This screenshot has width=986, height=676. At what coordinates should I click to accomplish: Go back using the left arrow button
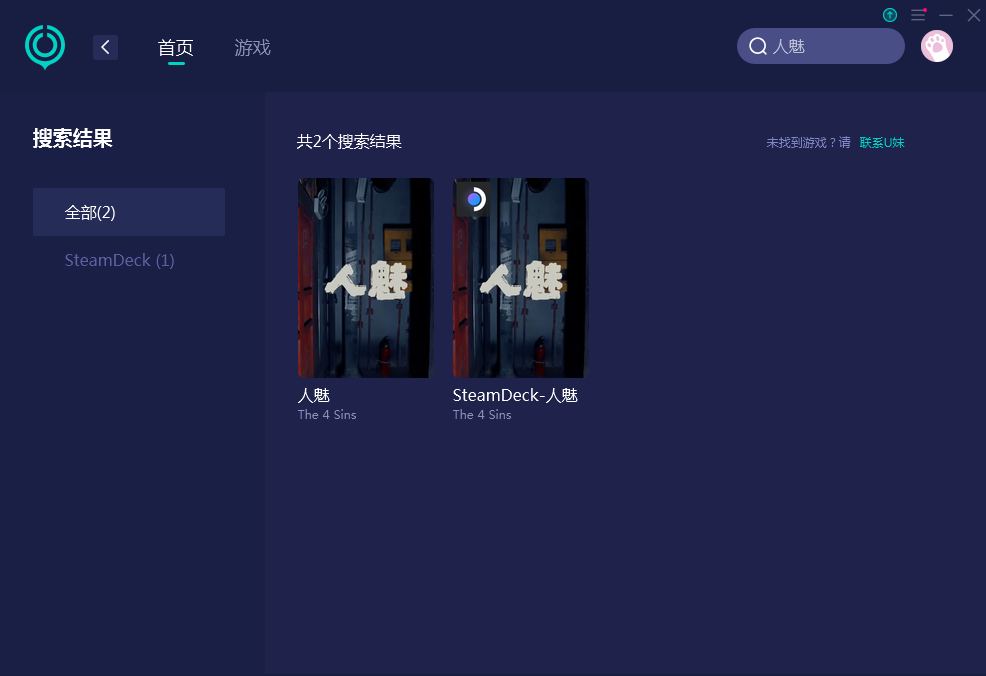pos(105,47)
